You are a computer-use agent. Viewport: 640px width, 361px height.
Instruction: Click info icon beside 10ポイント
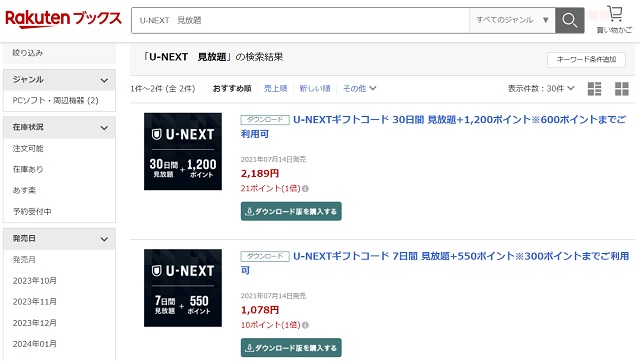coord(305,325)
